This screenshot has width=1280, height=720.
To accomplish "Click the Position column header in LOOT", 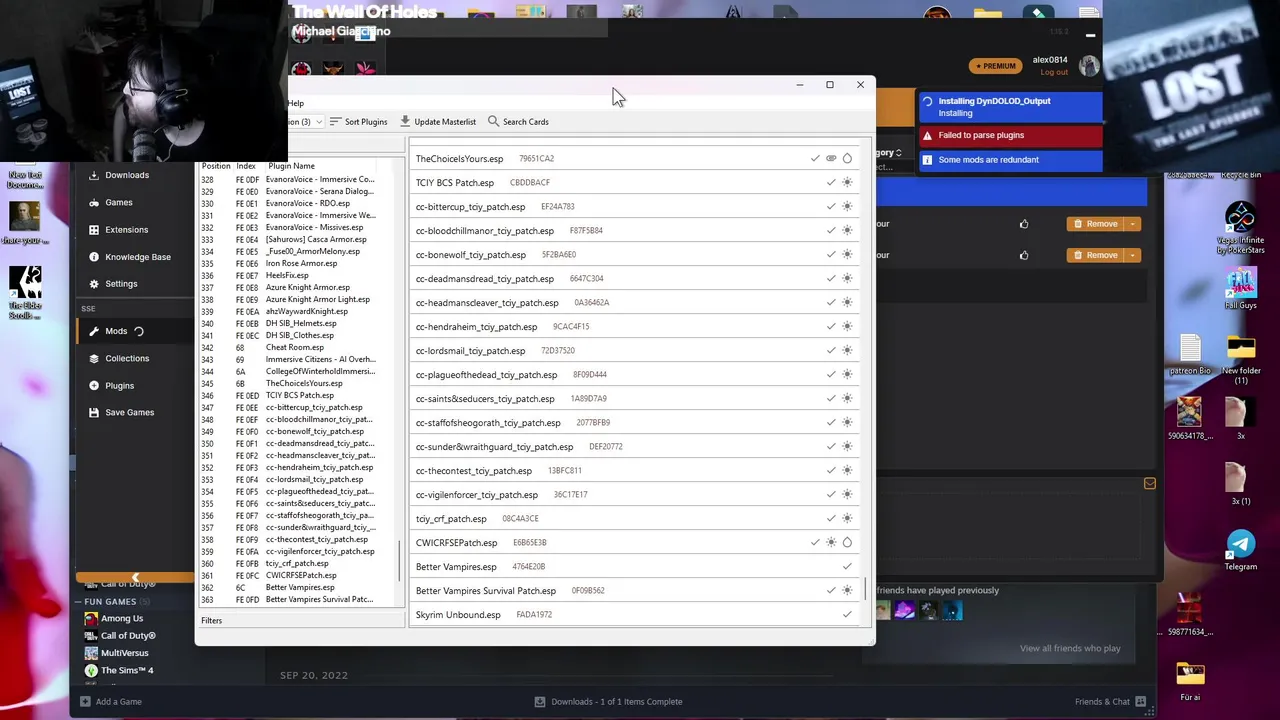I will pyautogui.click(x=215, y=166).
